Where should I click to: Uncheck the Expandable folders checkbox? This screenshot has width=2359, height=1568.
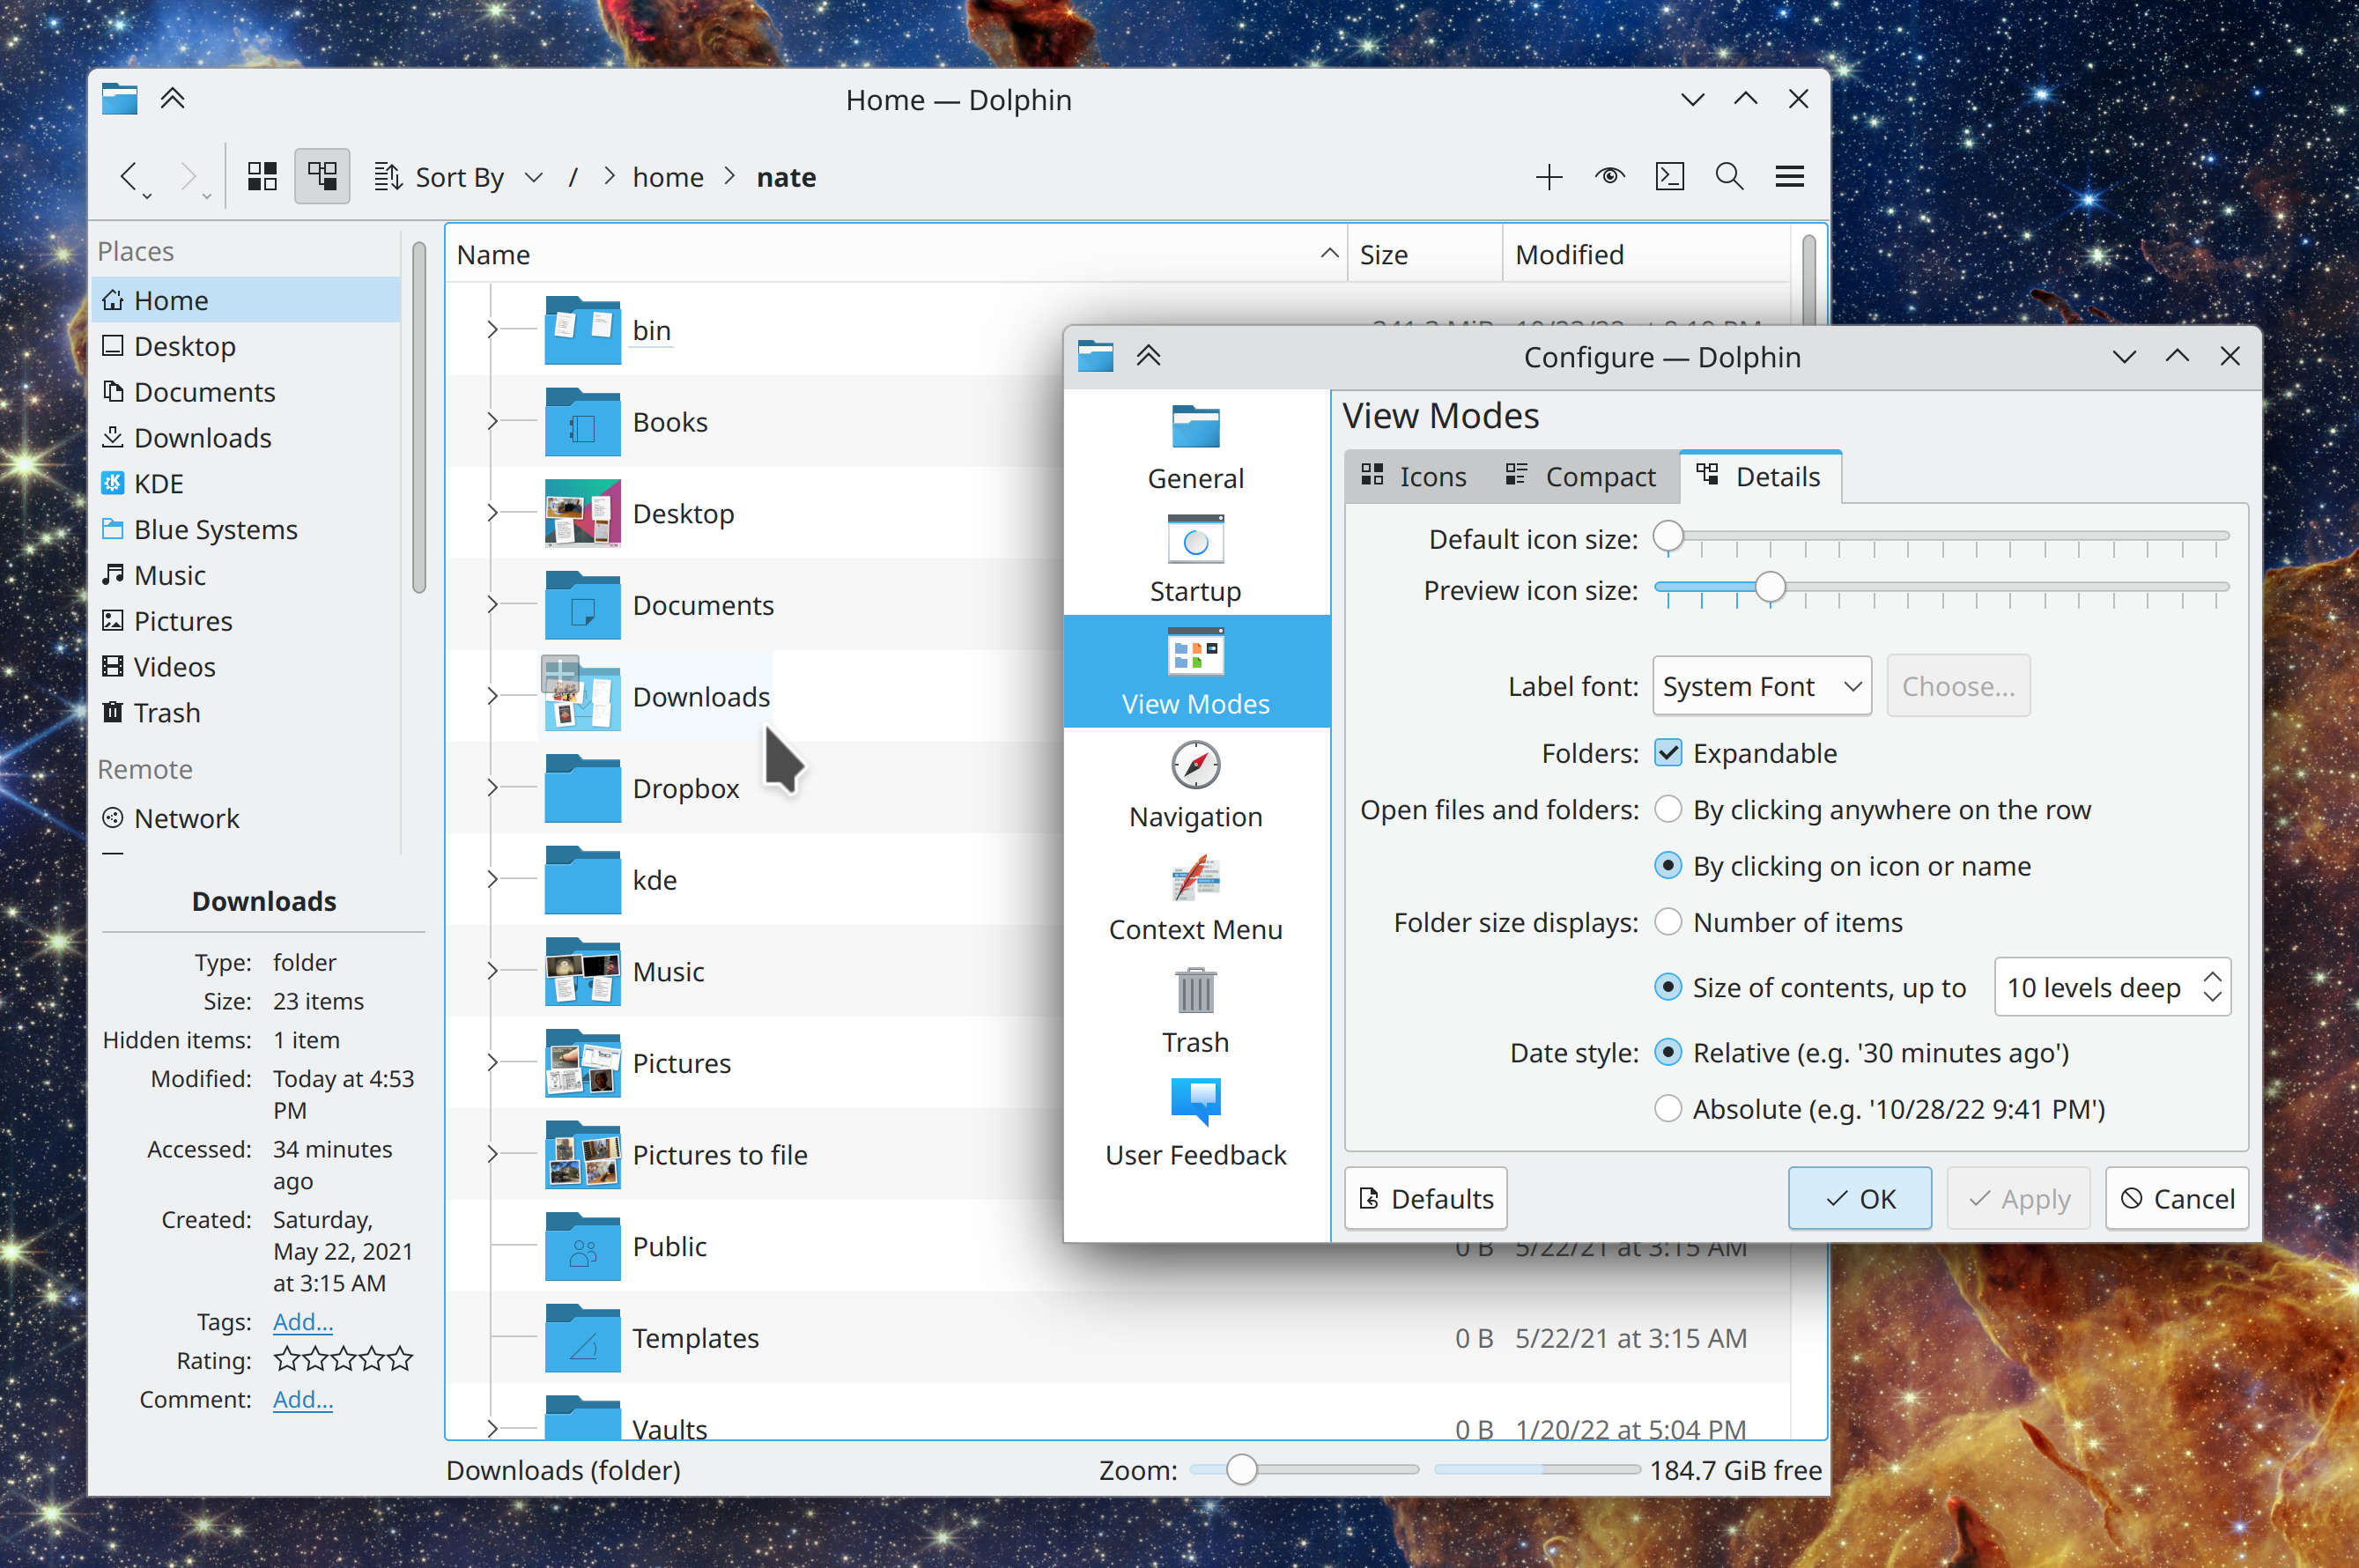1667,753
